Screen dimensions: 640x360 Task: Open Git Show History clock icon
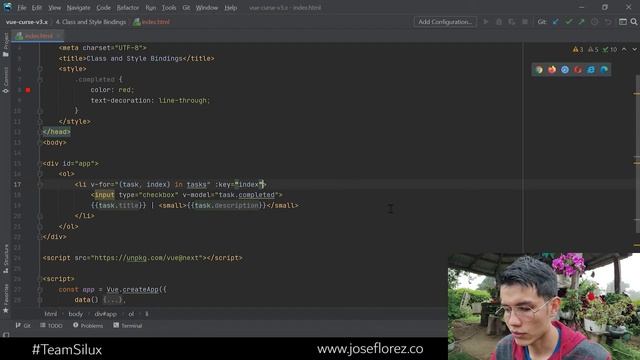pos(595,22)
